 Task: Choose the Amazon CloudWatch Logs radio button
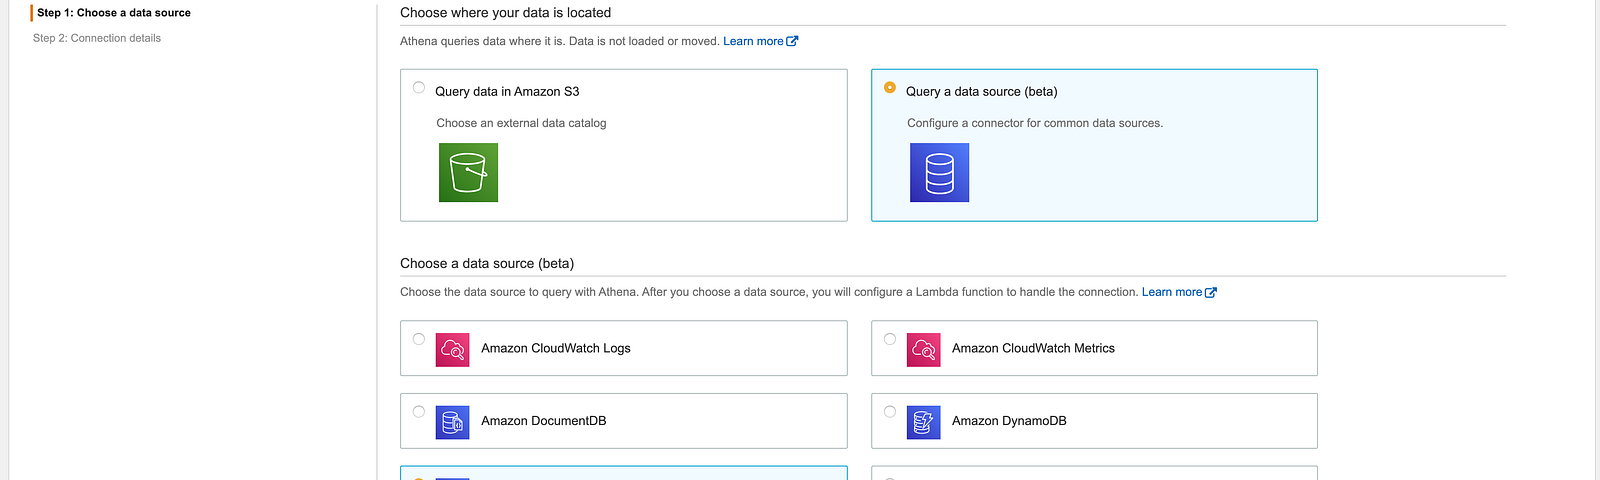coord(419,339)
